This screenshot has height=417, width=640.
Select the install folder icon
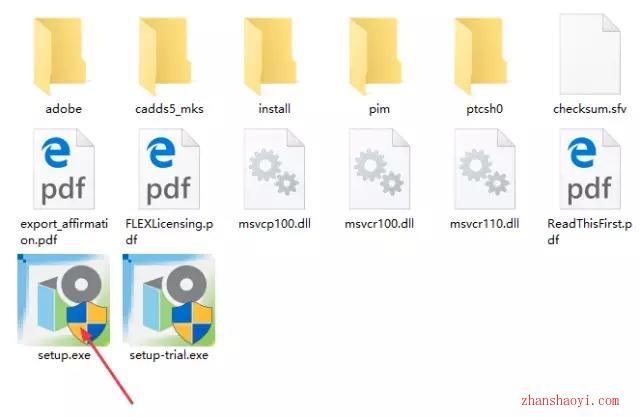270,56
